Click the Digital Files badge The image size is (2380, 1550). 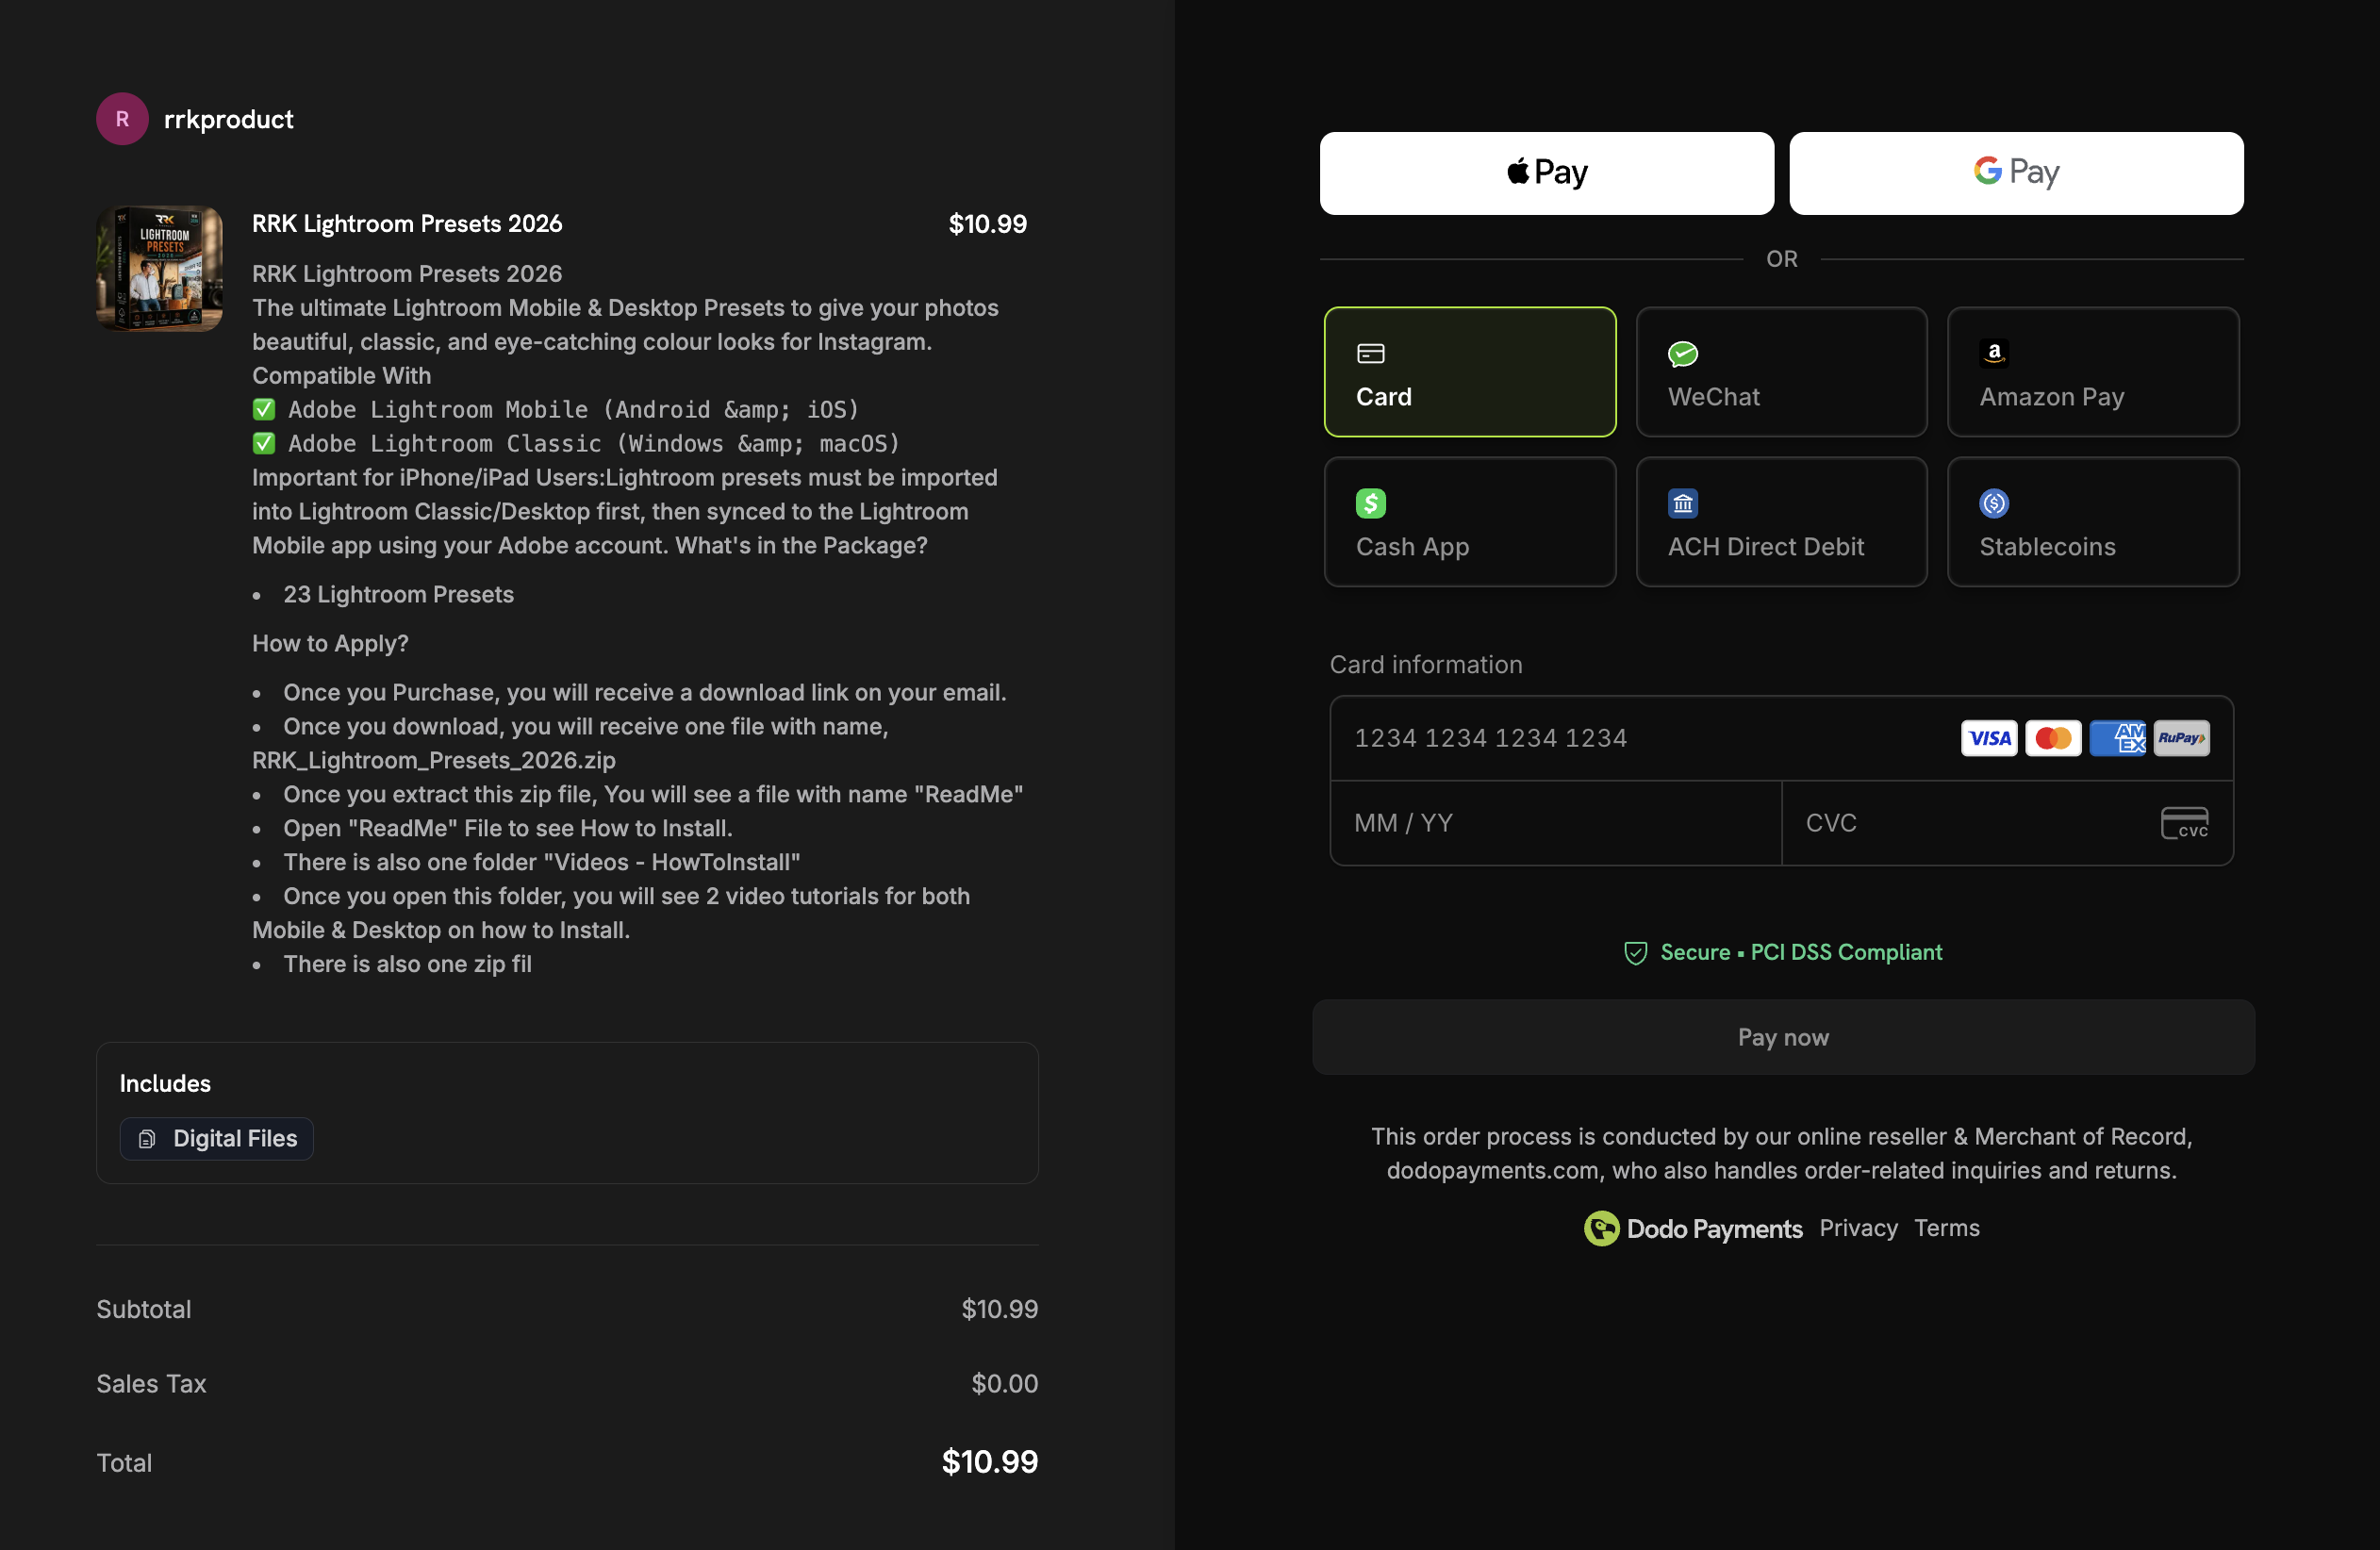coord(216,1138)
